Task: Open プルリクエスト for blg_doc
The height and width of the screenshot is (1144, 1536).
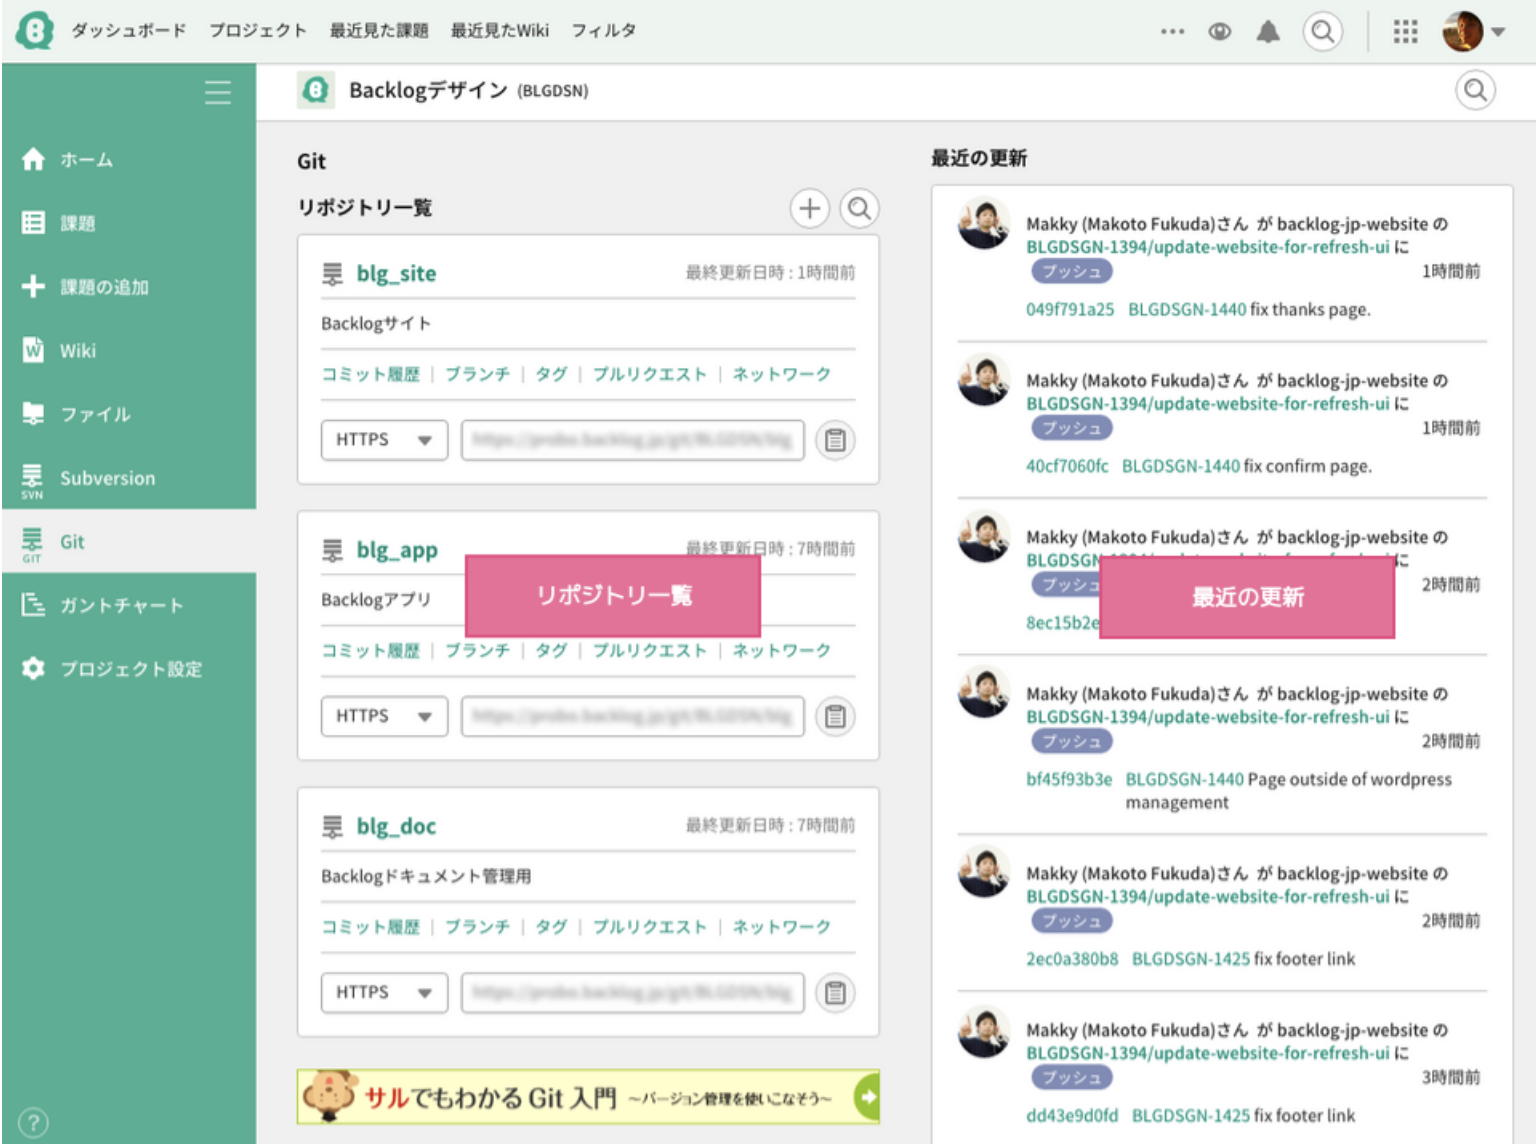Action: point(649,927)
